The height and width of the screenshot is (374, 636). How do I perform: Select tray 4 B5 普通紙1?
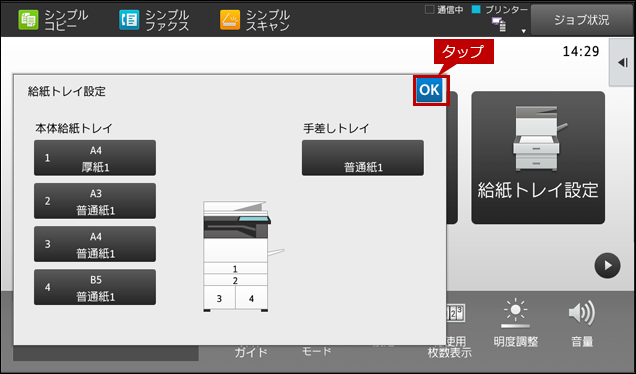(95, 287)
